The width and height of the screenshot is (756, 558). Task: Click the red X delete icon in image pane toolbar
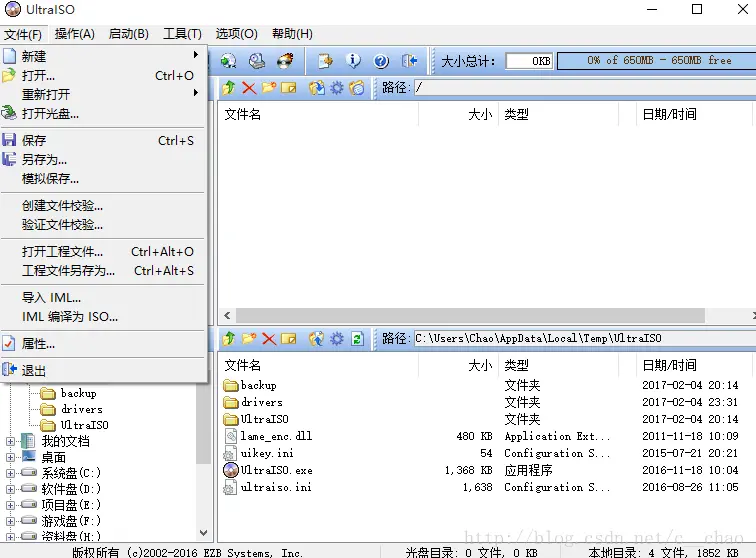249,88
